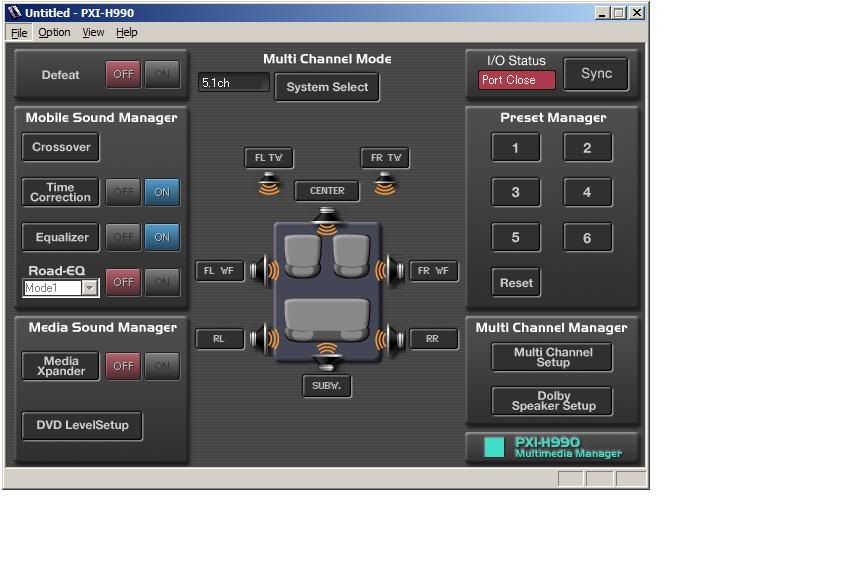Set Equalizer to ON

point(162,237)
